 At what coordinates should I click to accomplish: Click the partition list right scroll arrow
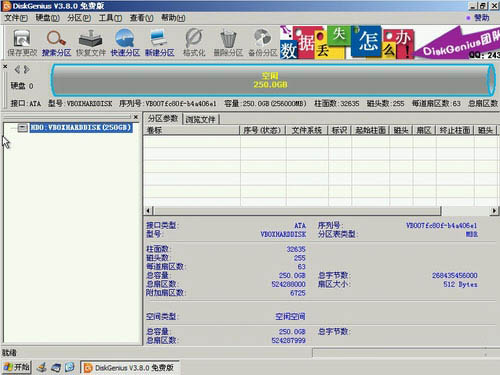(x=494, y=211)
